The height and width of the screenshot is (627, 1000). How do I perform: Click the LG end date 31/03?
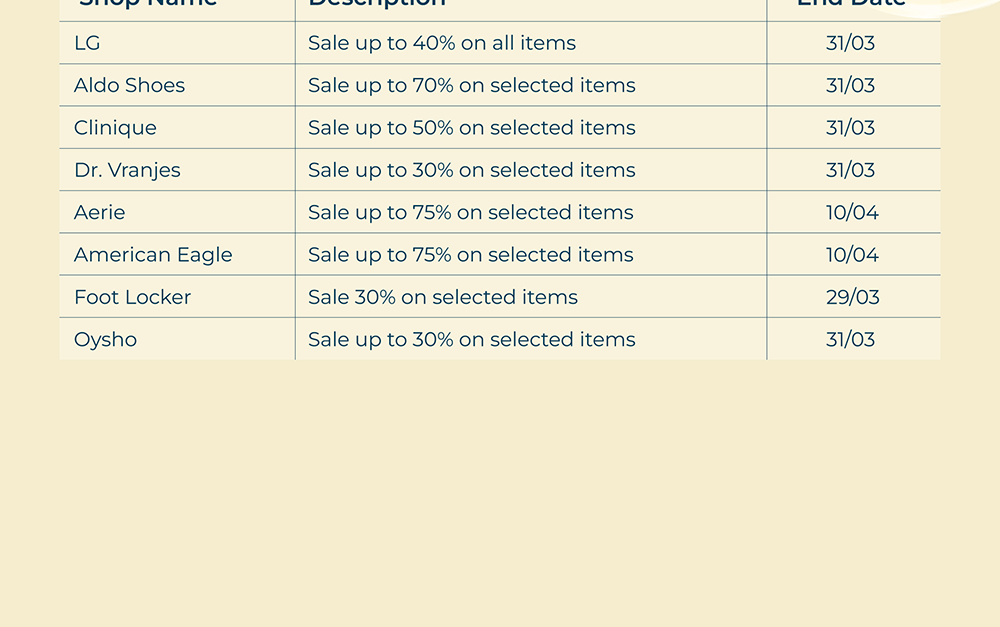[850, 43]
